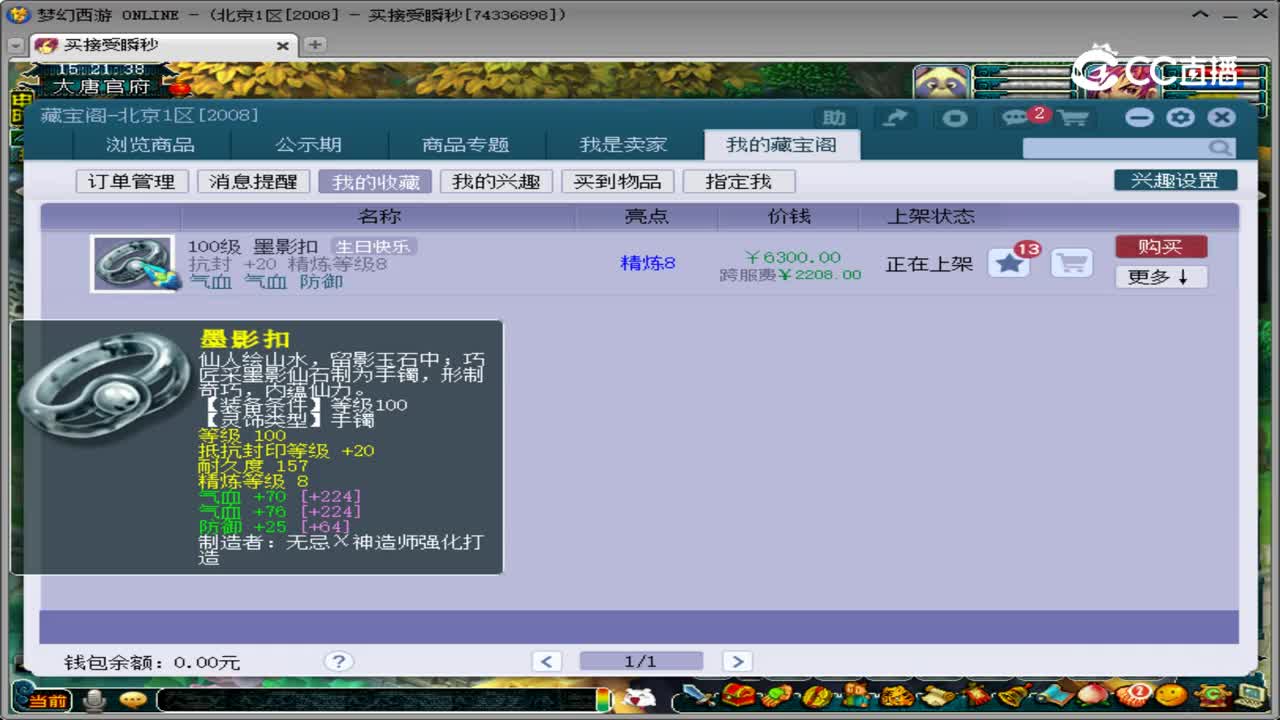Minimize the 藏宝阁 panel
This screenshot has height=720, width=1280.
[x=1139, y=117]
